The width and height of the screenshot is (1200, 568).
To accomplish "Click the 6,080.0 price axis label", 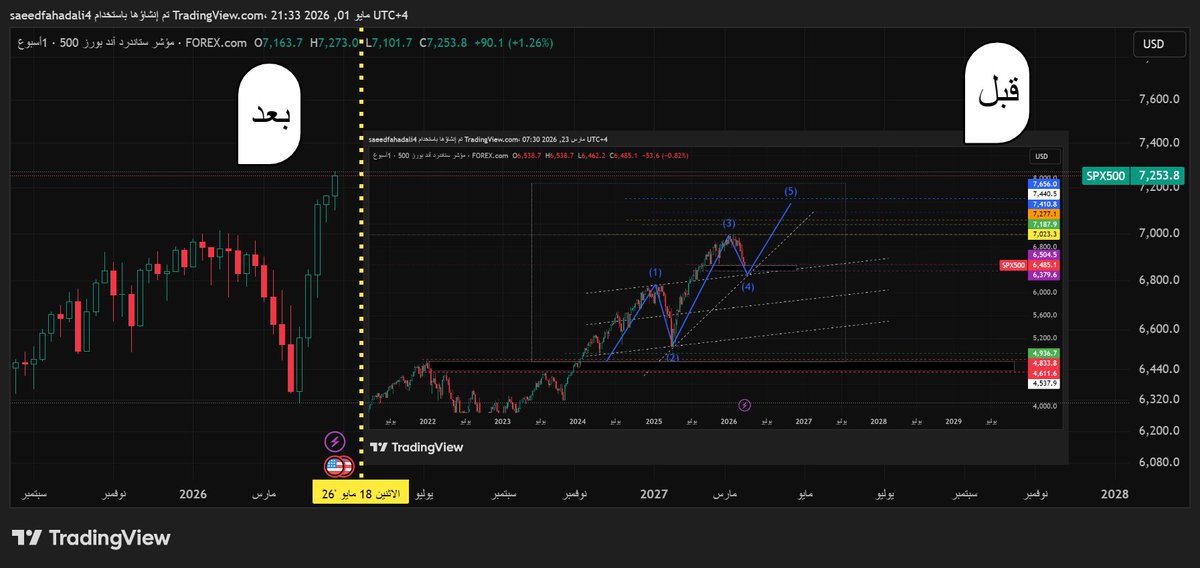I will coord(1158,462).
